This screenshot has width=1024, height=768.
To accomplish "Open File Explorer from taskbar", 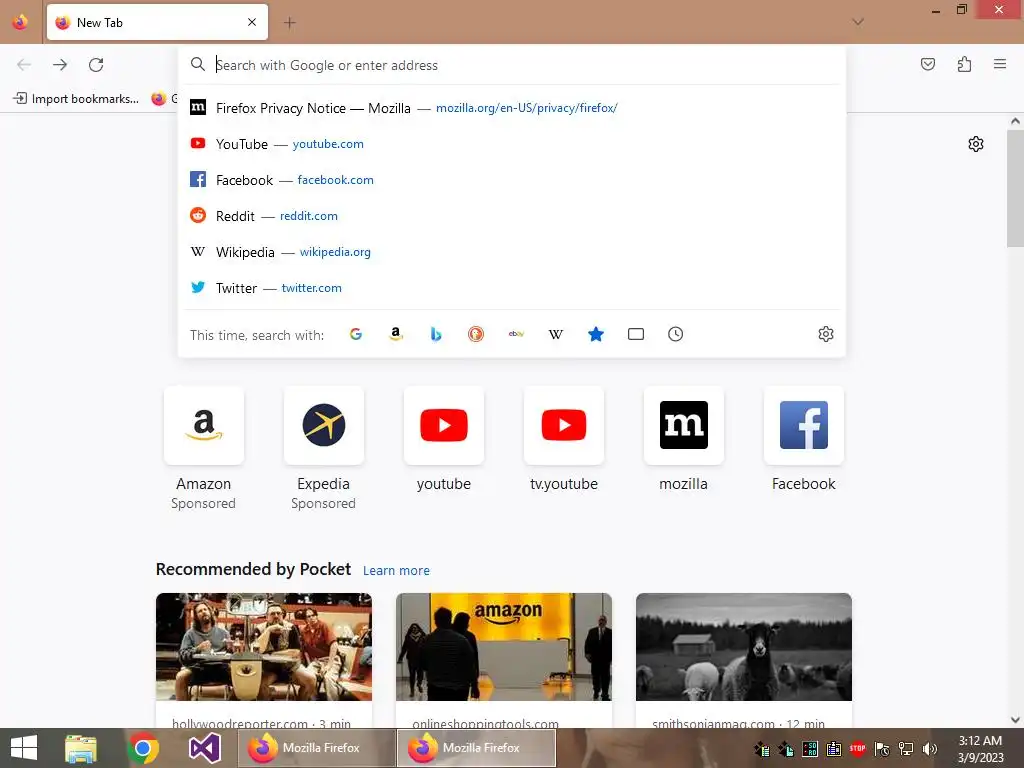I will point(81,748).
